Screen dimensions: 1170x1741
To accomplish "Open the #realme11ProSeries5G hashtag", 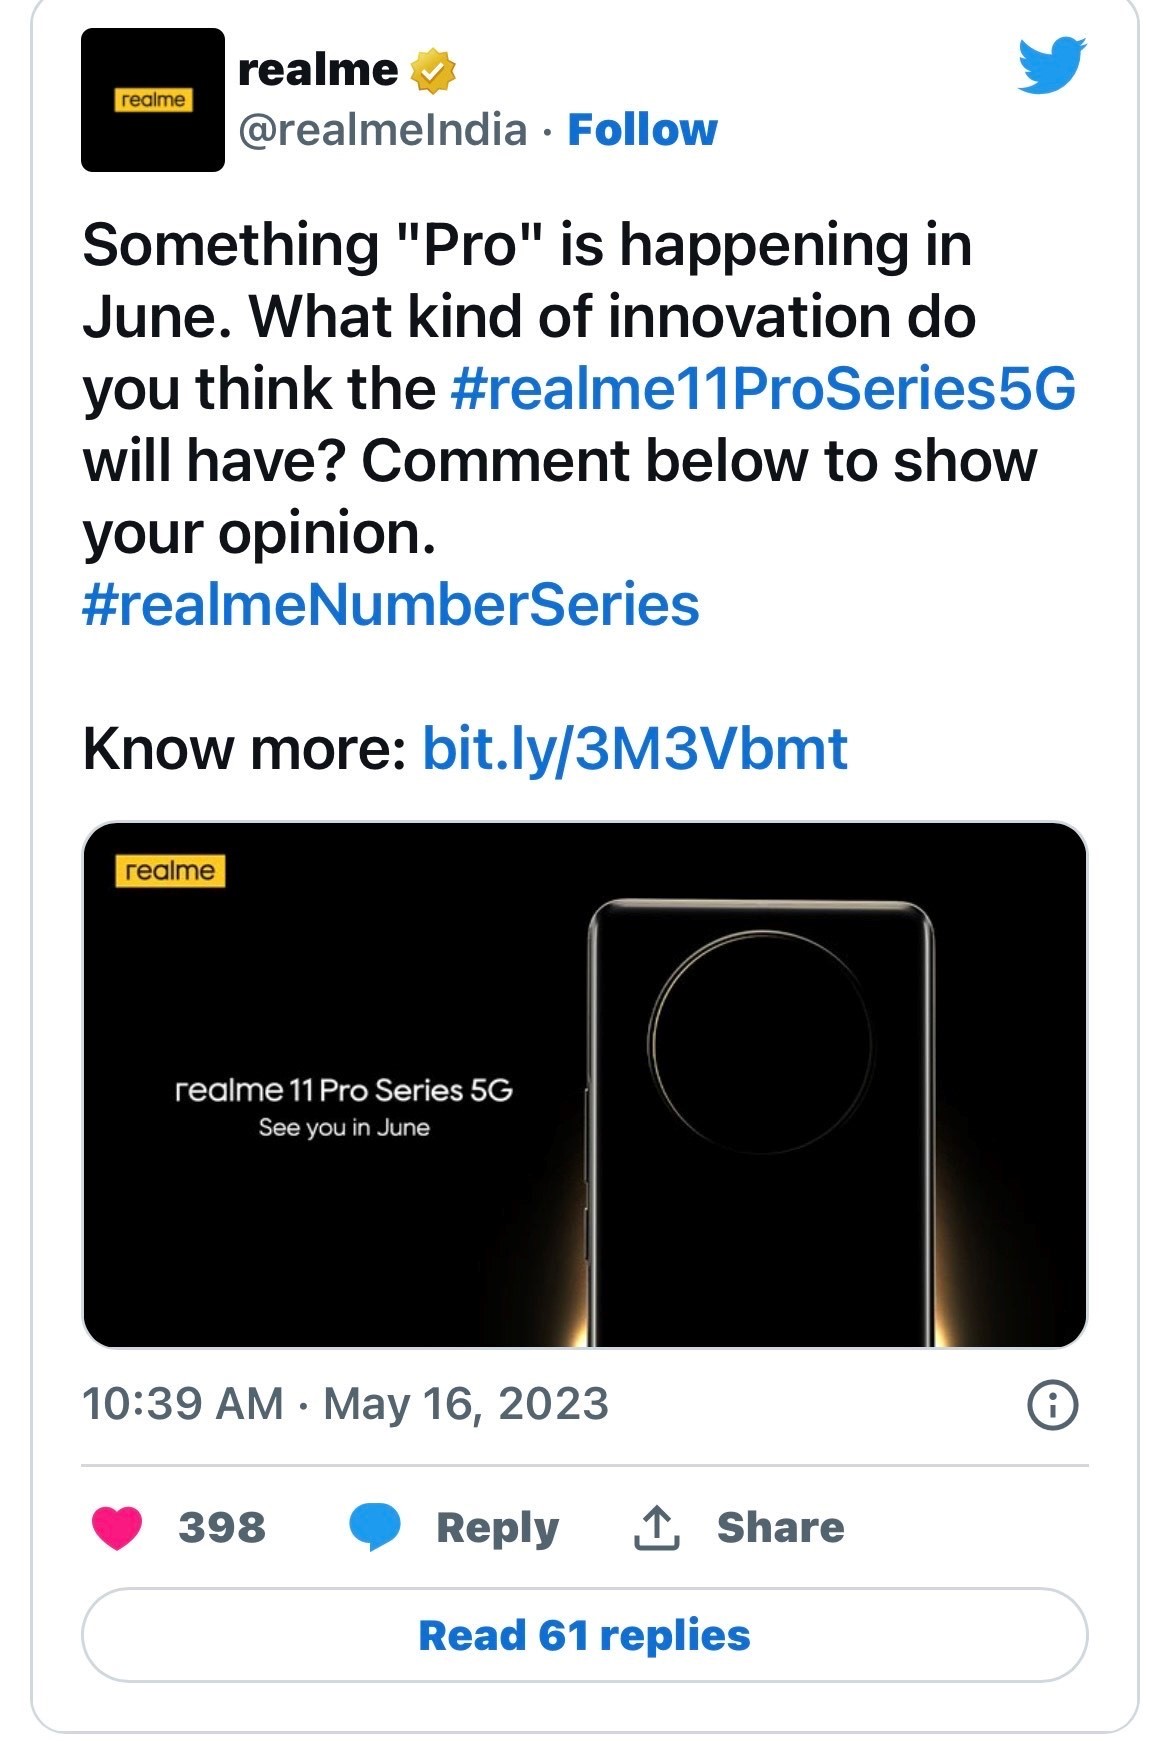I will pyautogui.click(x=762, y=389).
